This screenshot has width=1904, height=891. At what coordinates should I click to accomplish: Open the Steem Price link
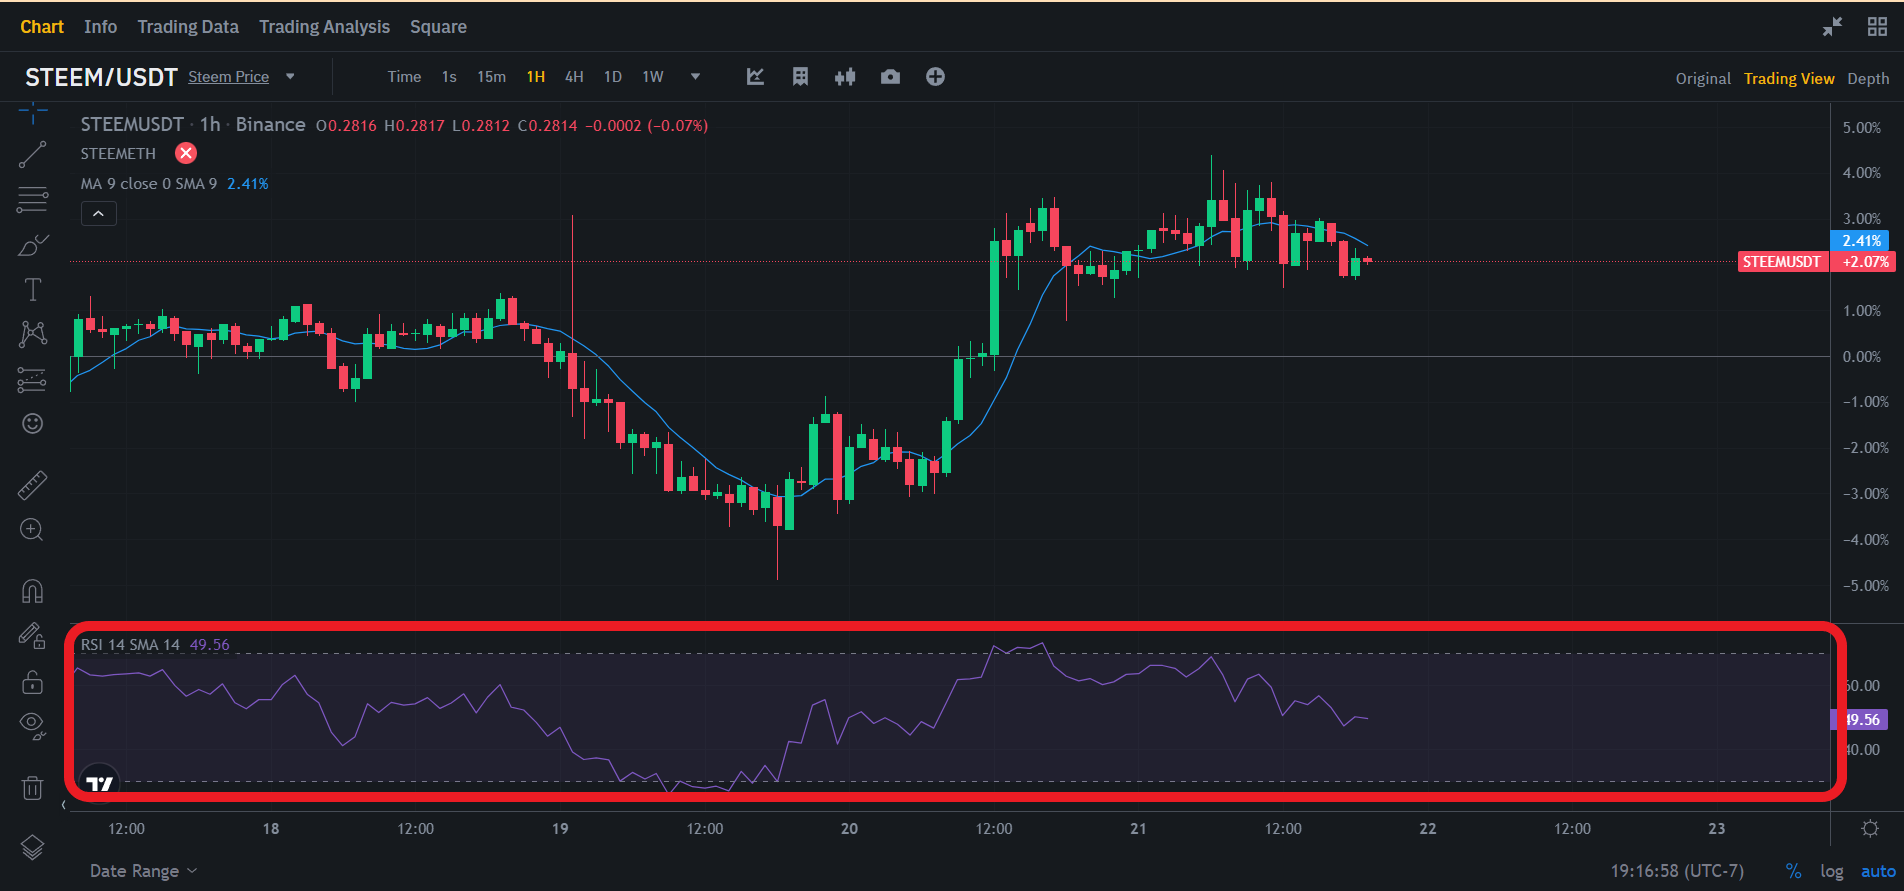coord(228,77)
